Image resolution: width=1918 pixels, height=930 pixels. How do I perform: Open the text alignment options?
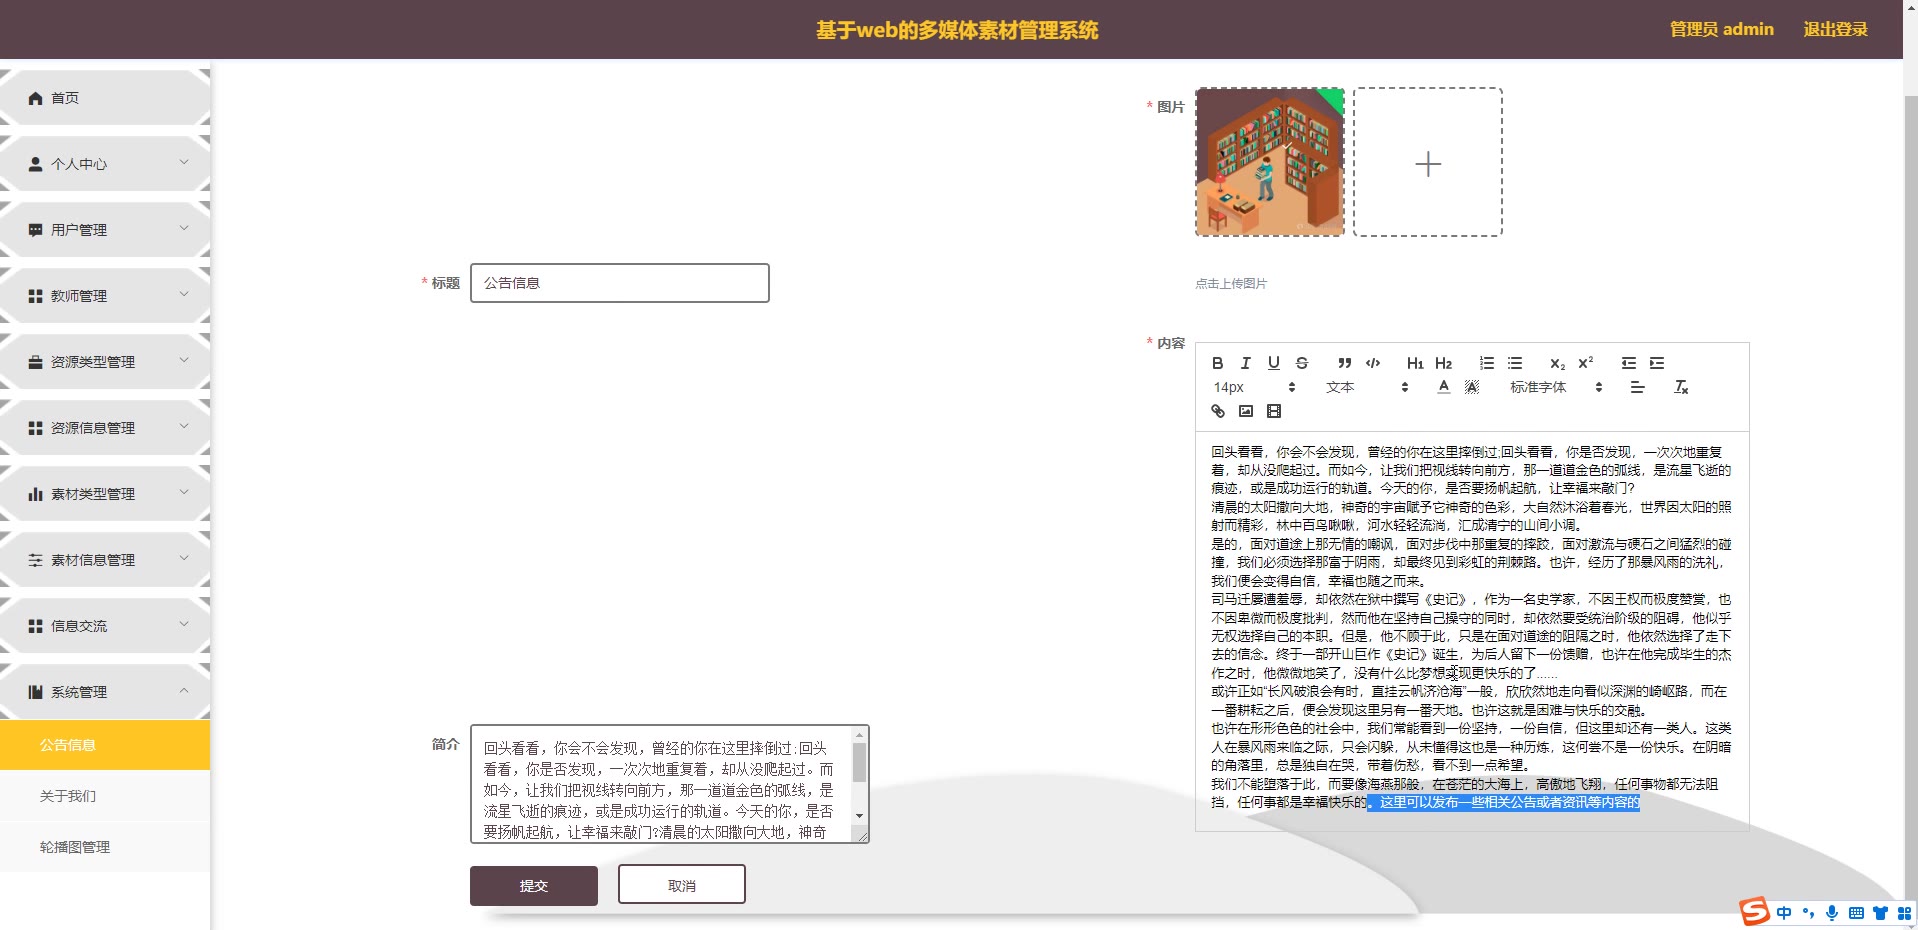[x=1637, y=387]
